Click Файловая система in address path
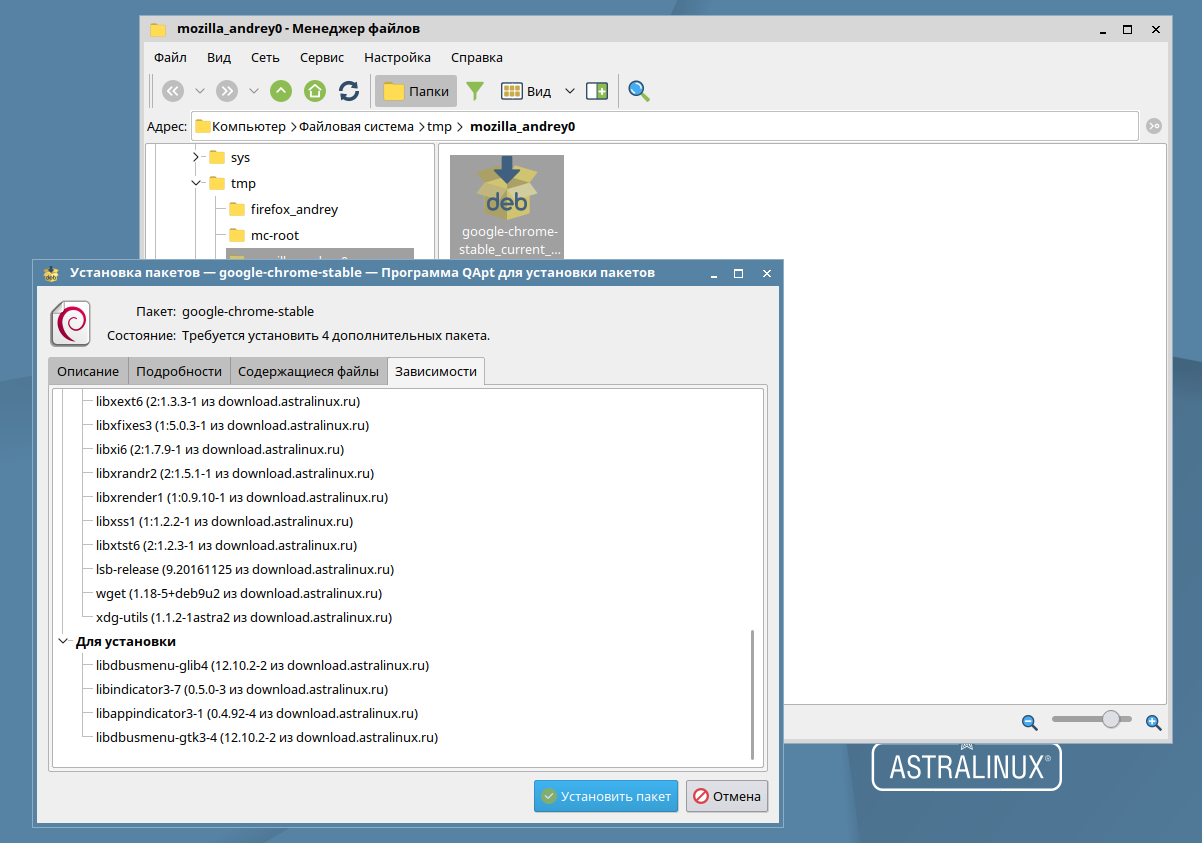 (x=356, y=127)
